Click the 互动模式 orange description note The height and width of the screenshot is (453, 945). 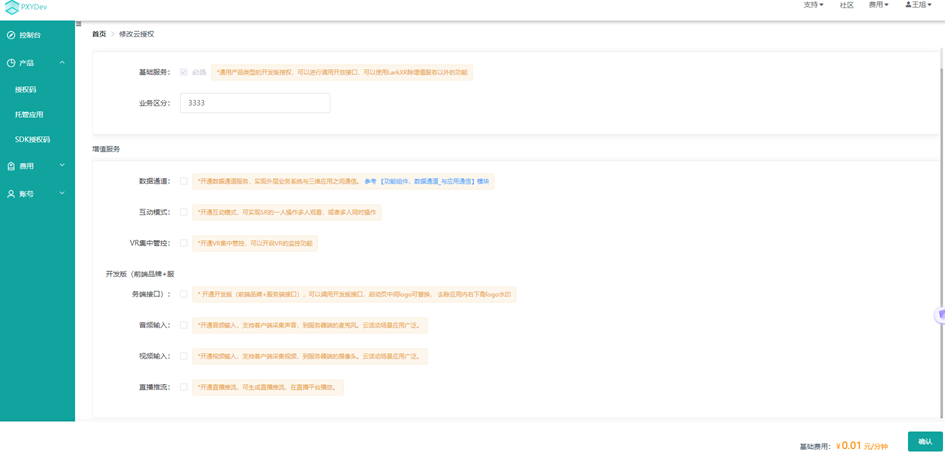286,212
